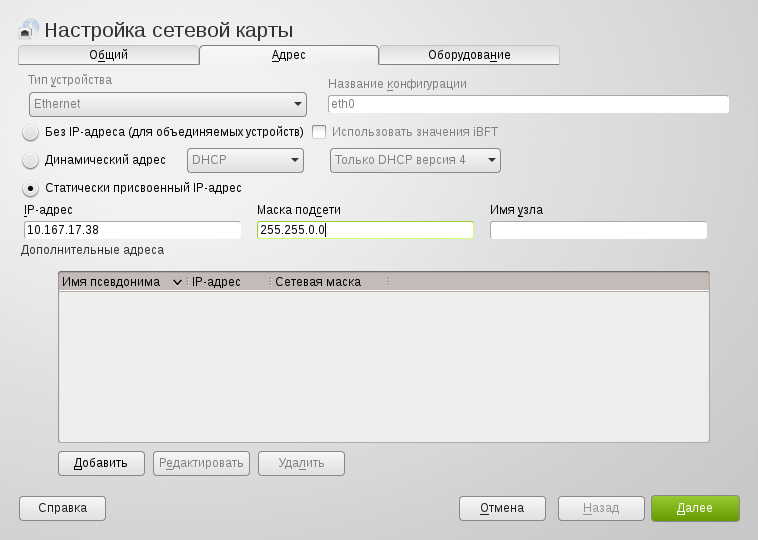Select the Адрес tab
The height and width of the screenshot is (540, 758).
pyautogui.click(x=288, y=55)
